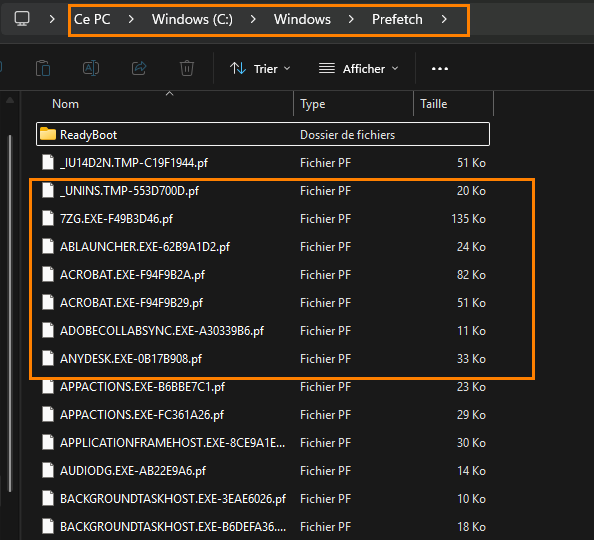Select ACROBAT.EXE-F94F9B29.pf file

[263, 303]
